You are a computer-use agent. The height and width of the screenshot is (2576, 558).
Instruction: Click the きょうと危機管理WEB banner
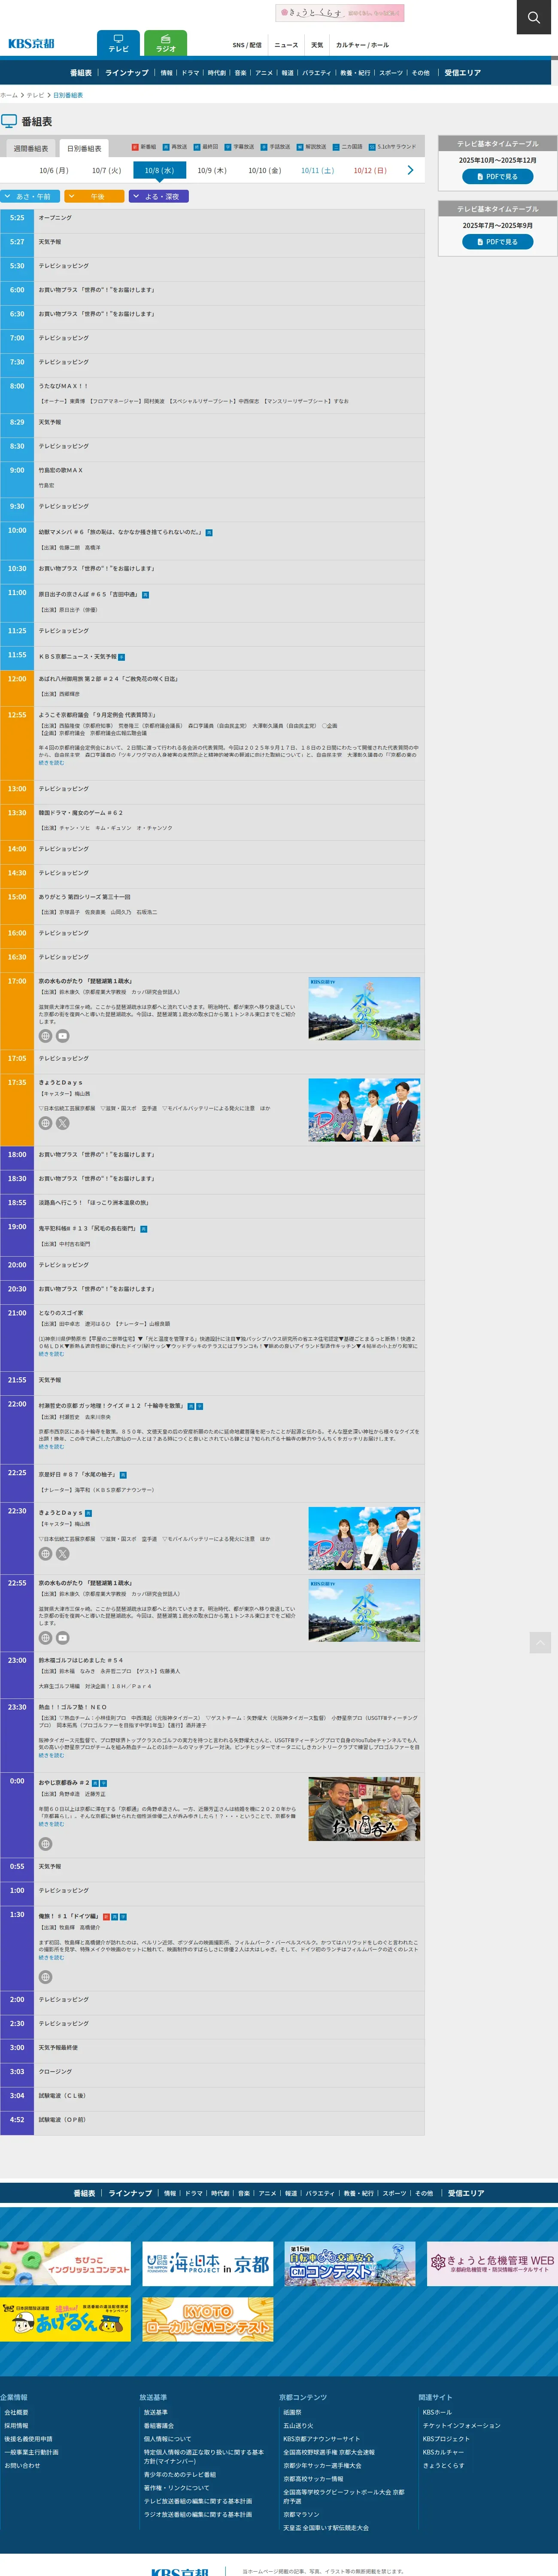point(492,2263)
